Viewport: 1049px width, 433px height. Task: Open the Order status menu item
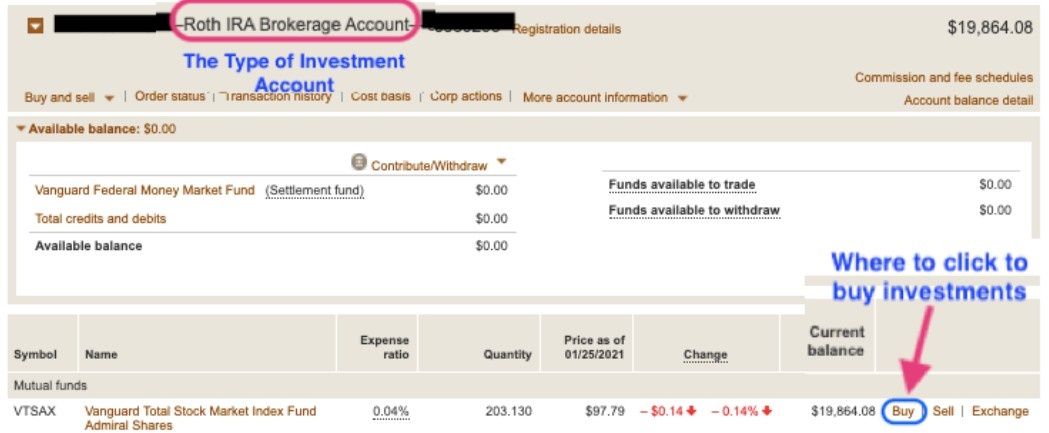[x=169, y=97]
